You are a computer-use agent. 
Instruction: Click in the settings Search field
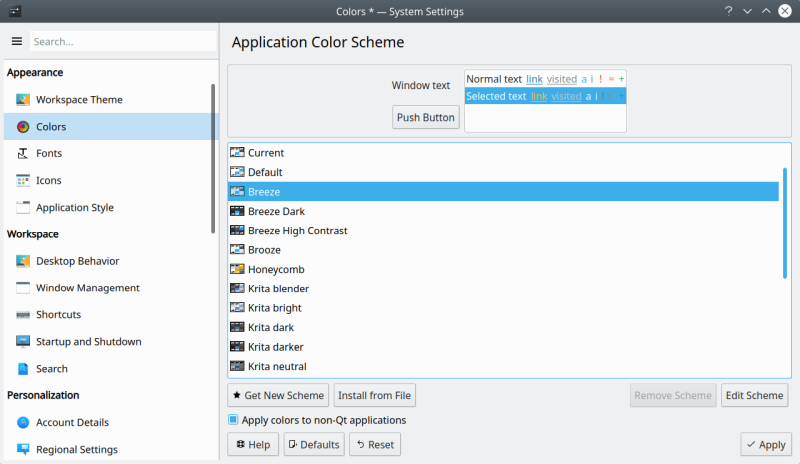click(x=122, y=42)
